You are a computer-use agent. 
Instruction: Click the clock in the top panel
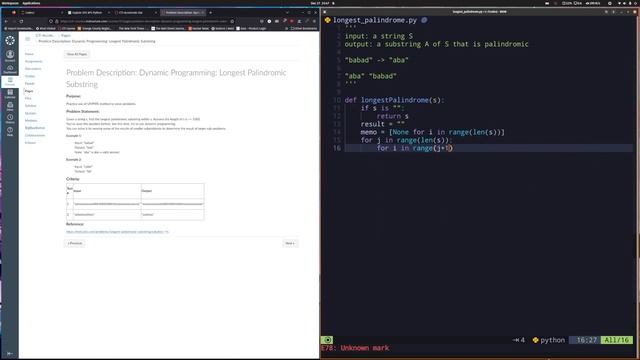pyautogui.click(x=320, y=3)
